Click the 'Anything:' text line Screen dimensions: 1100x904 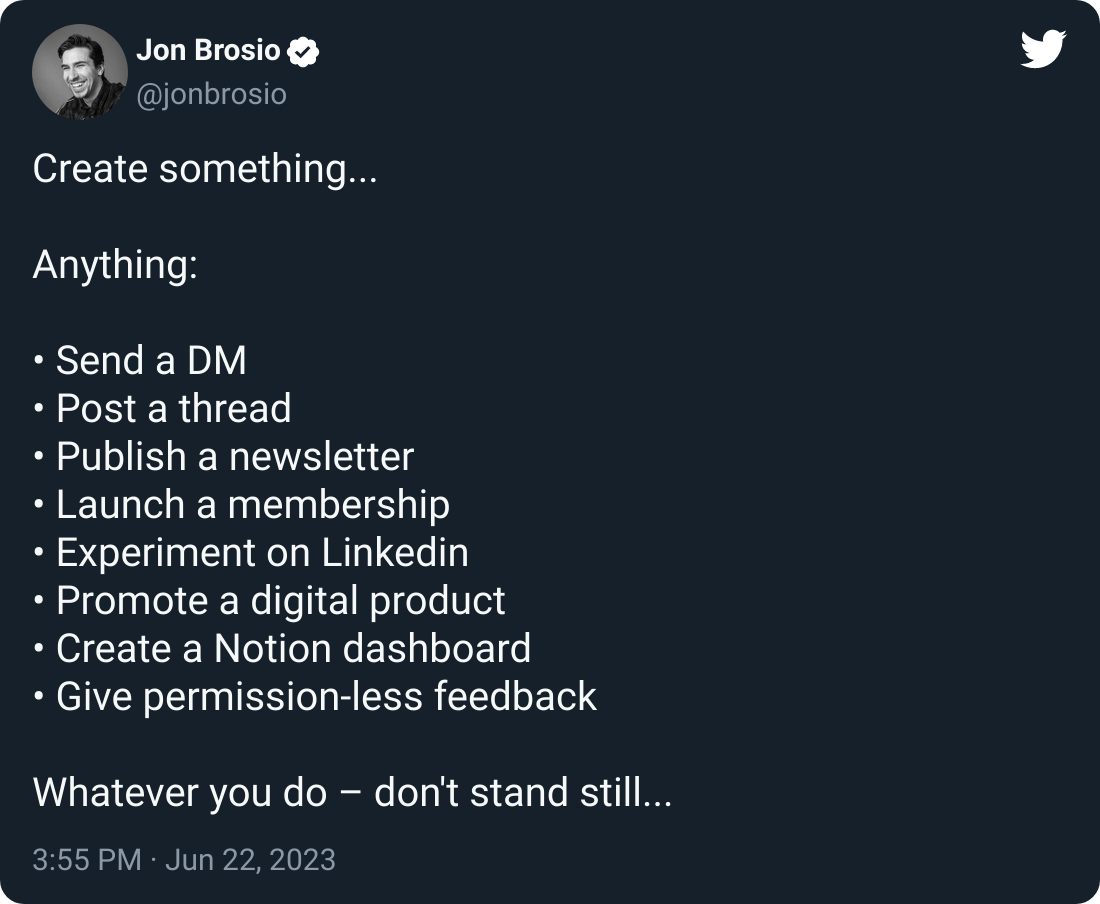(x=115, y=266)
